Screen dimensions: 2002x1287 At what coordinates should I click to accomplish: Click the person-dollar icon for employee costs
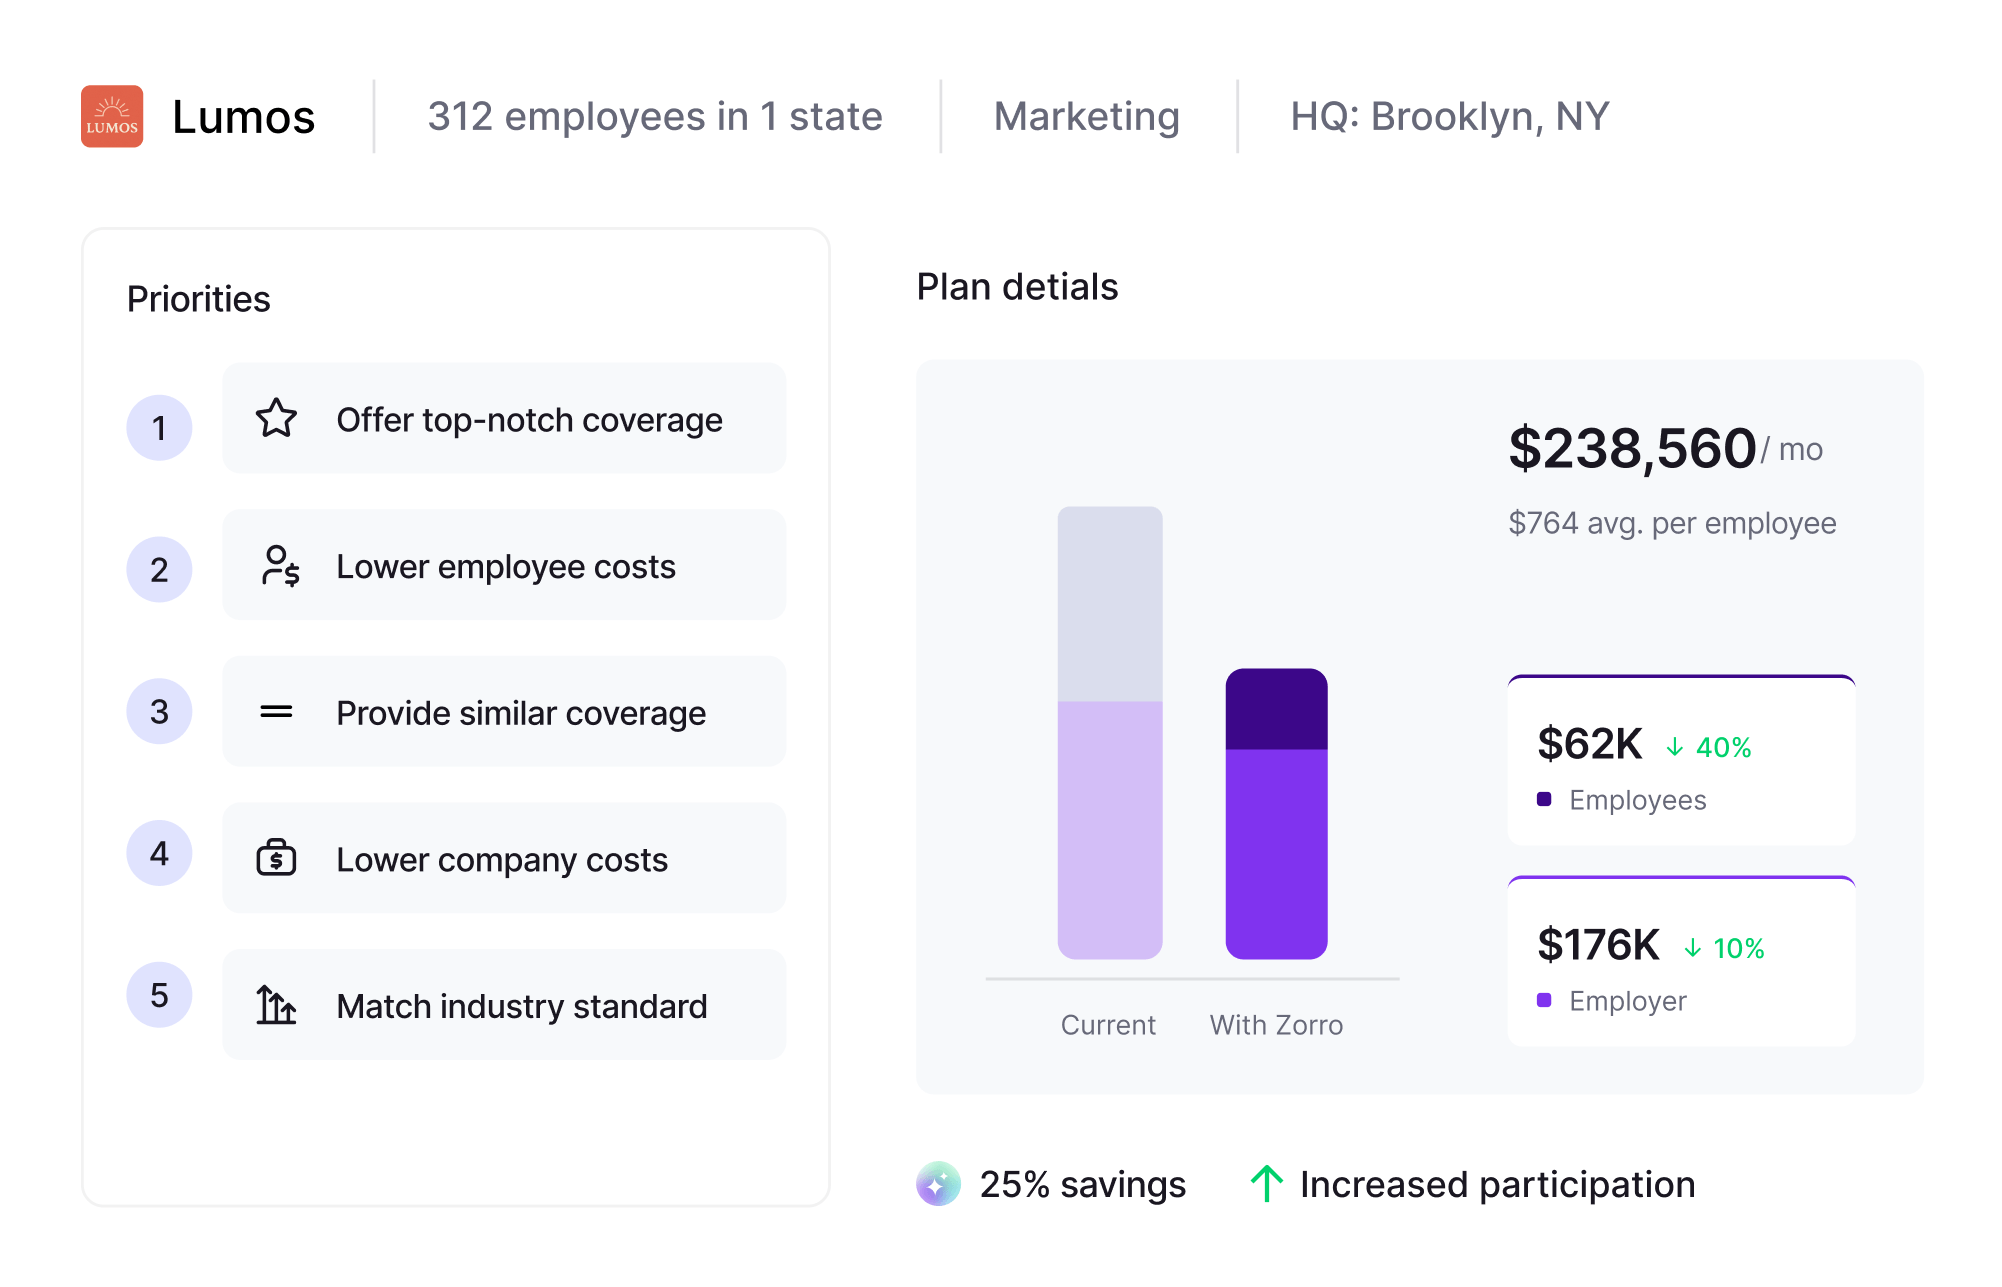280,566
